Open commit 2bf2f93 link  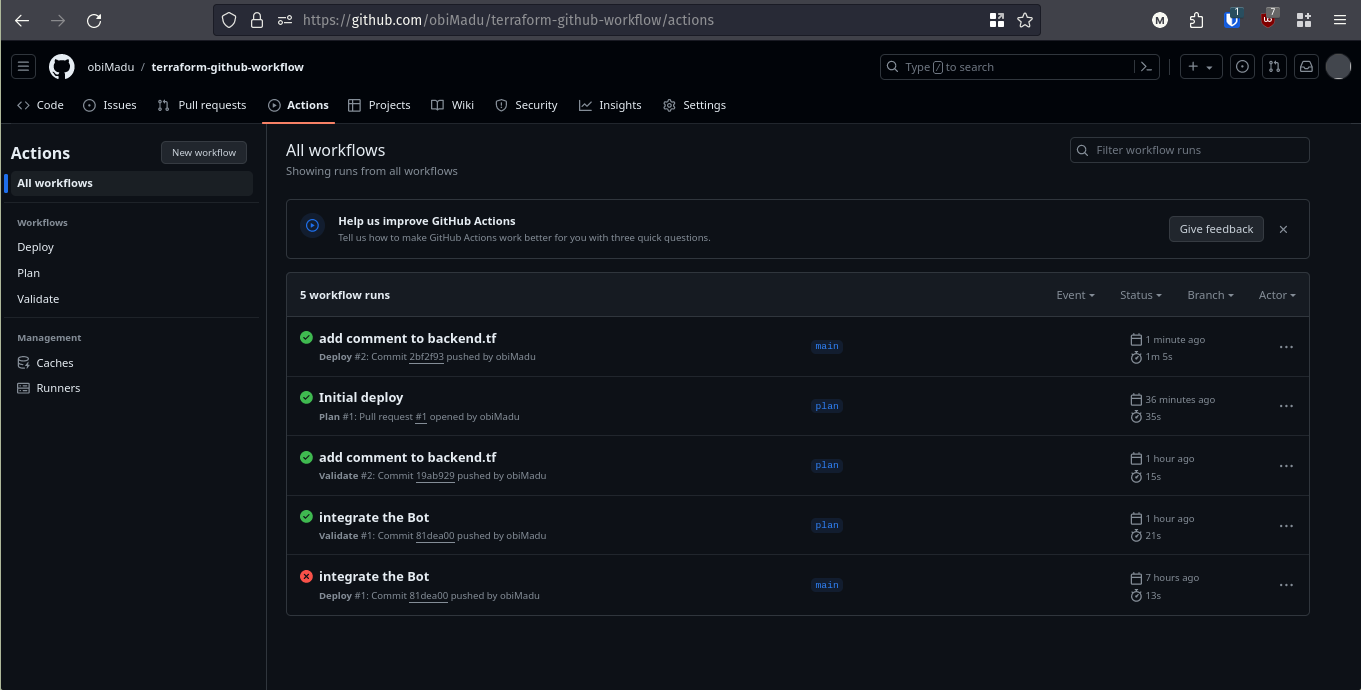point(426,357)
